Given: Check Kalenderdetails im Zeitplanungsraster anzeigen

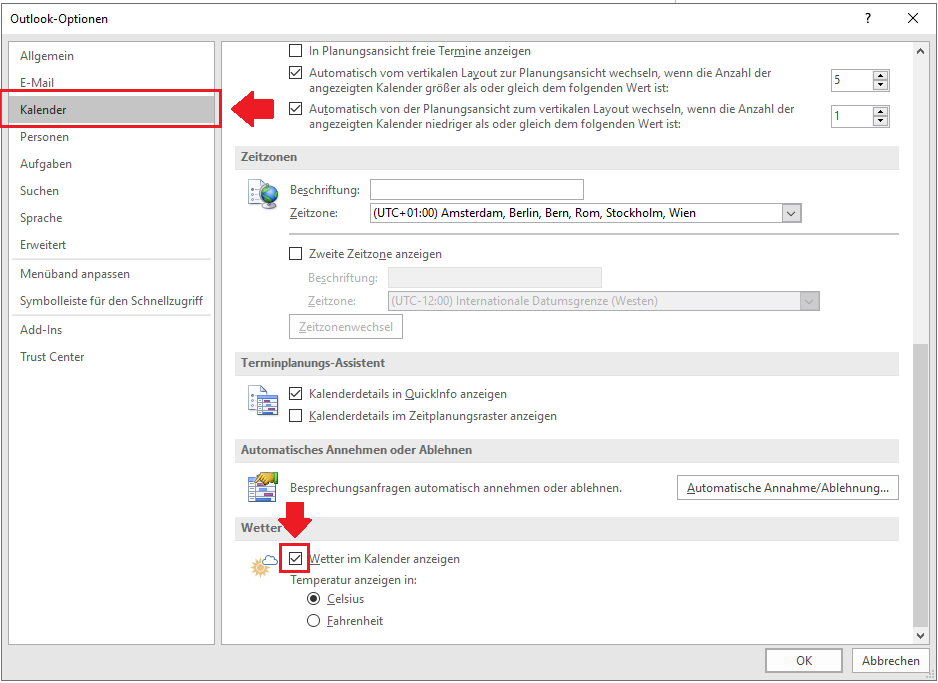Looking at the screenshot, I should pyautogui.click(x=296, y=416).
